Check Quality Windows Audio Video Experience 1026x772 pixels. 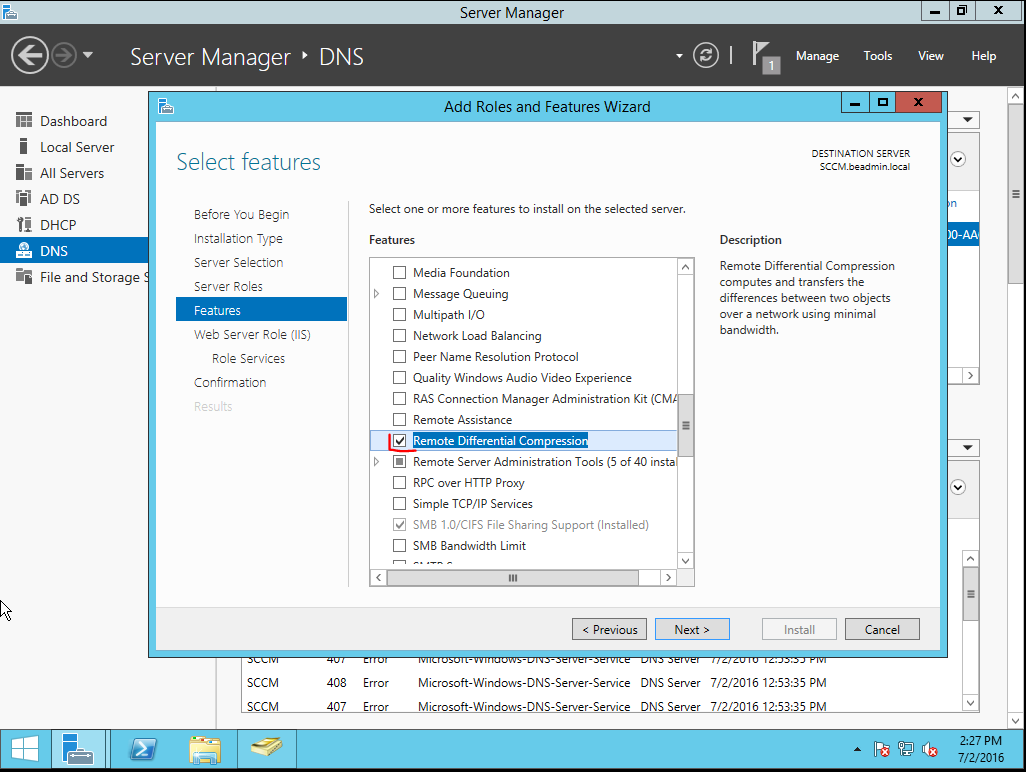[399, 377]
